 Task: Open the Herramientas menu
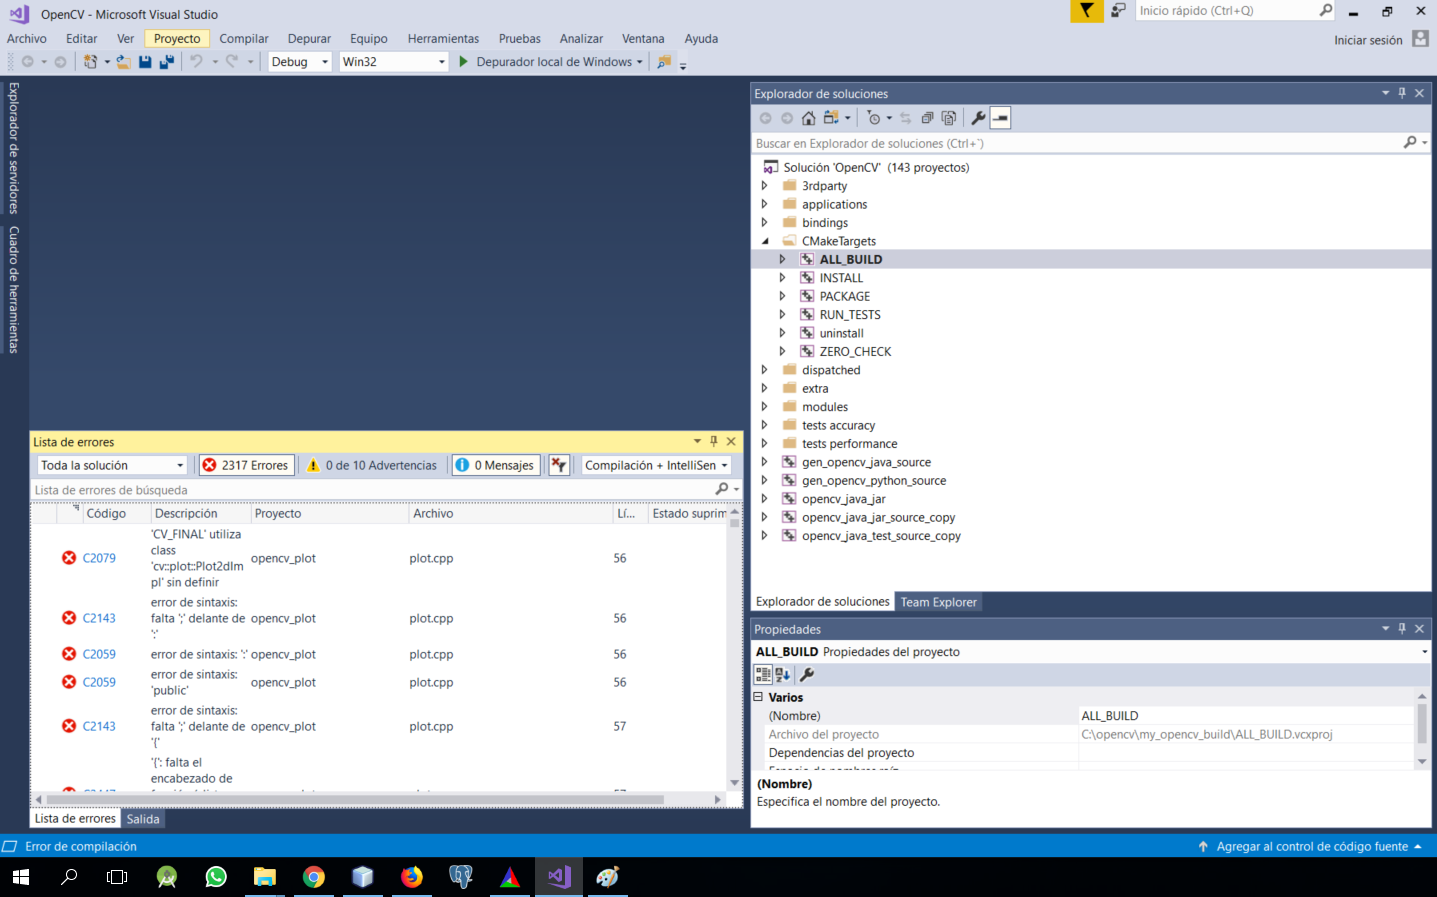coord(443,38)
